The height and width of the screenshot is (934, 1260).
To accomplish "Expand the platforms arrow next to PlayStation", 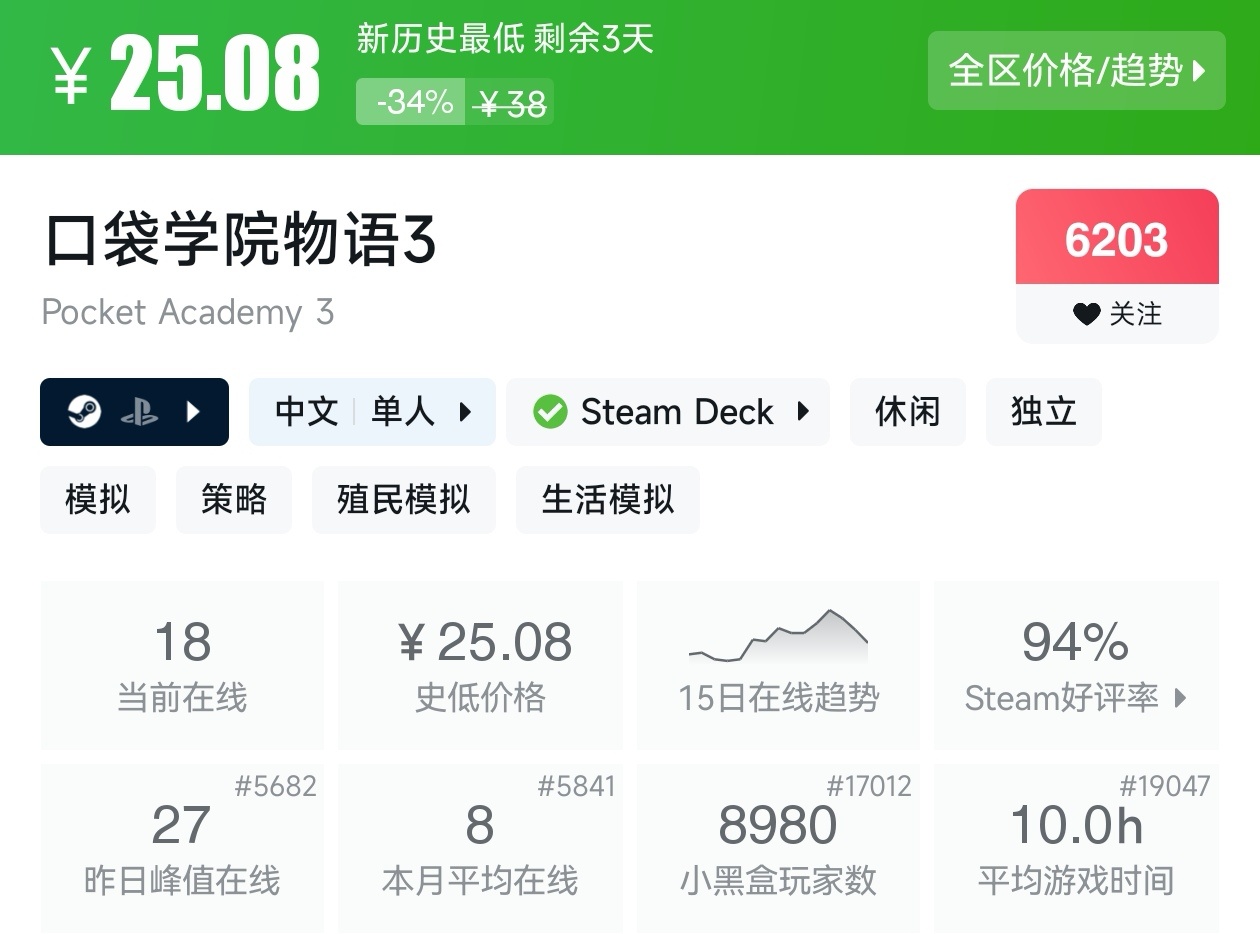I will (194, 412).
